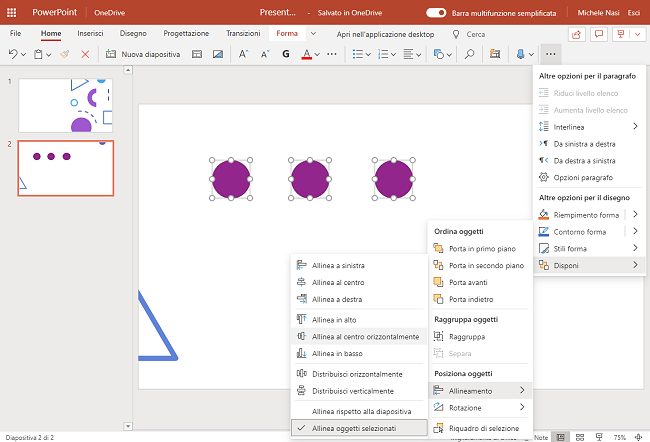Switch to the Inserisci ribbon tab
650x442 pixels.
coord(90,33)
